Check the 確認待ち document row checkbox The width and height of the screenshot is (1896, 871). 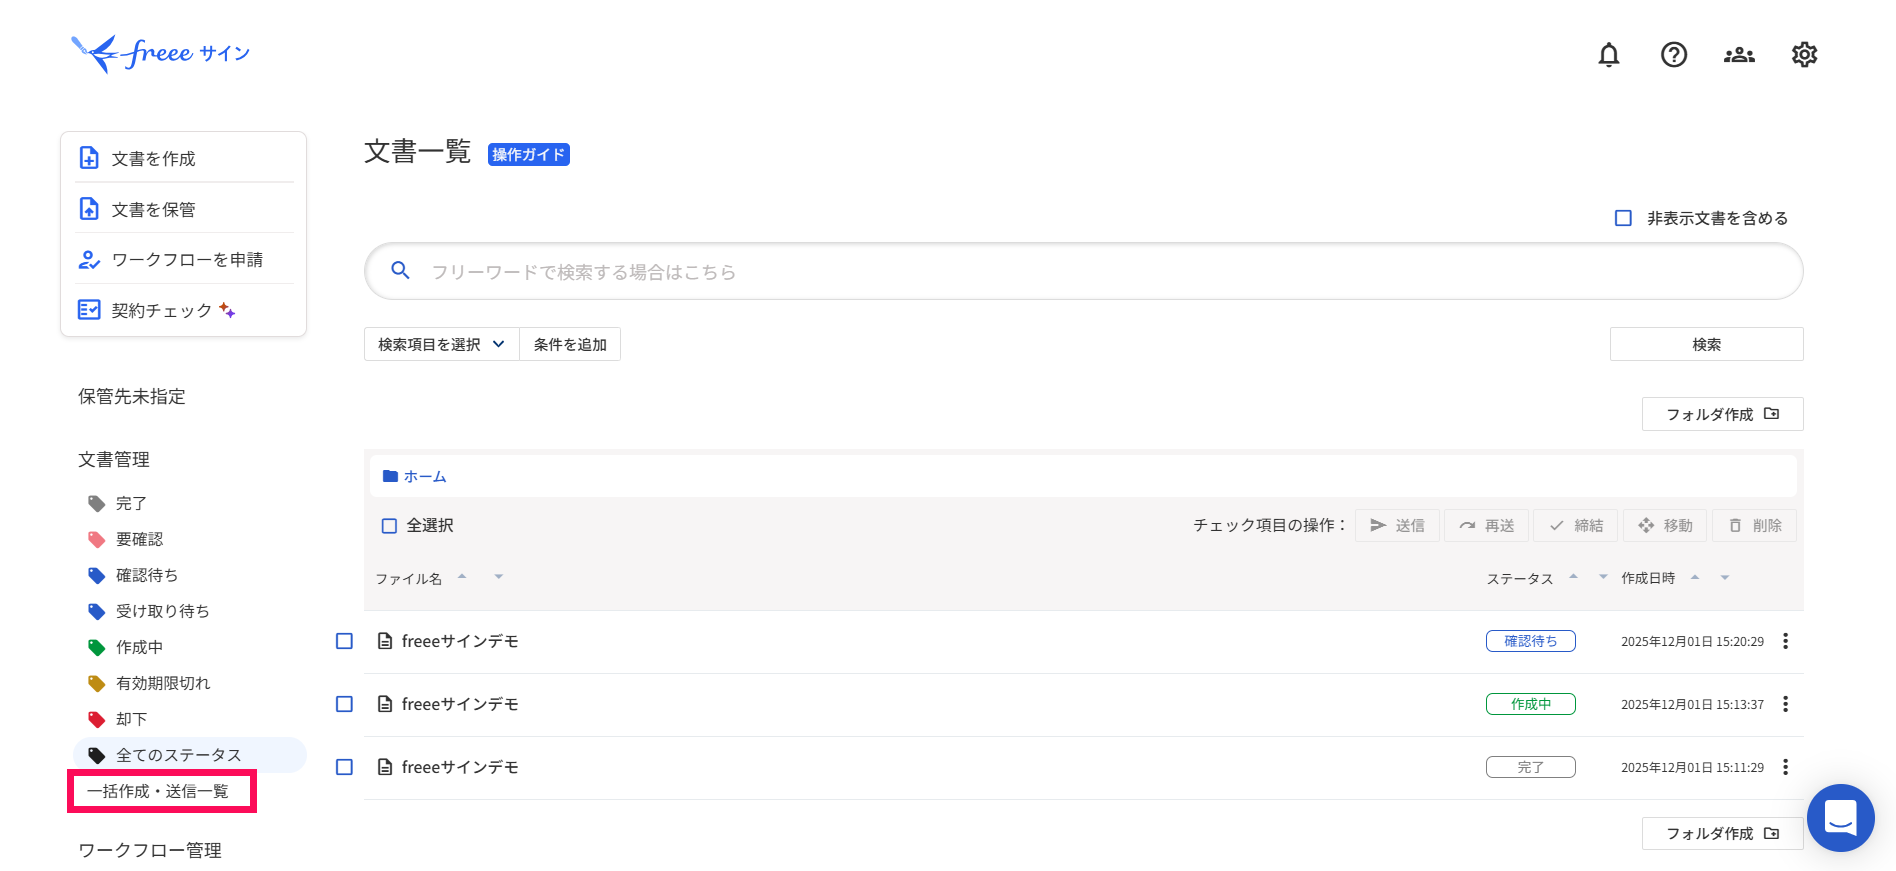344,642
